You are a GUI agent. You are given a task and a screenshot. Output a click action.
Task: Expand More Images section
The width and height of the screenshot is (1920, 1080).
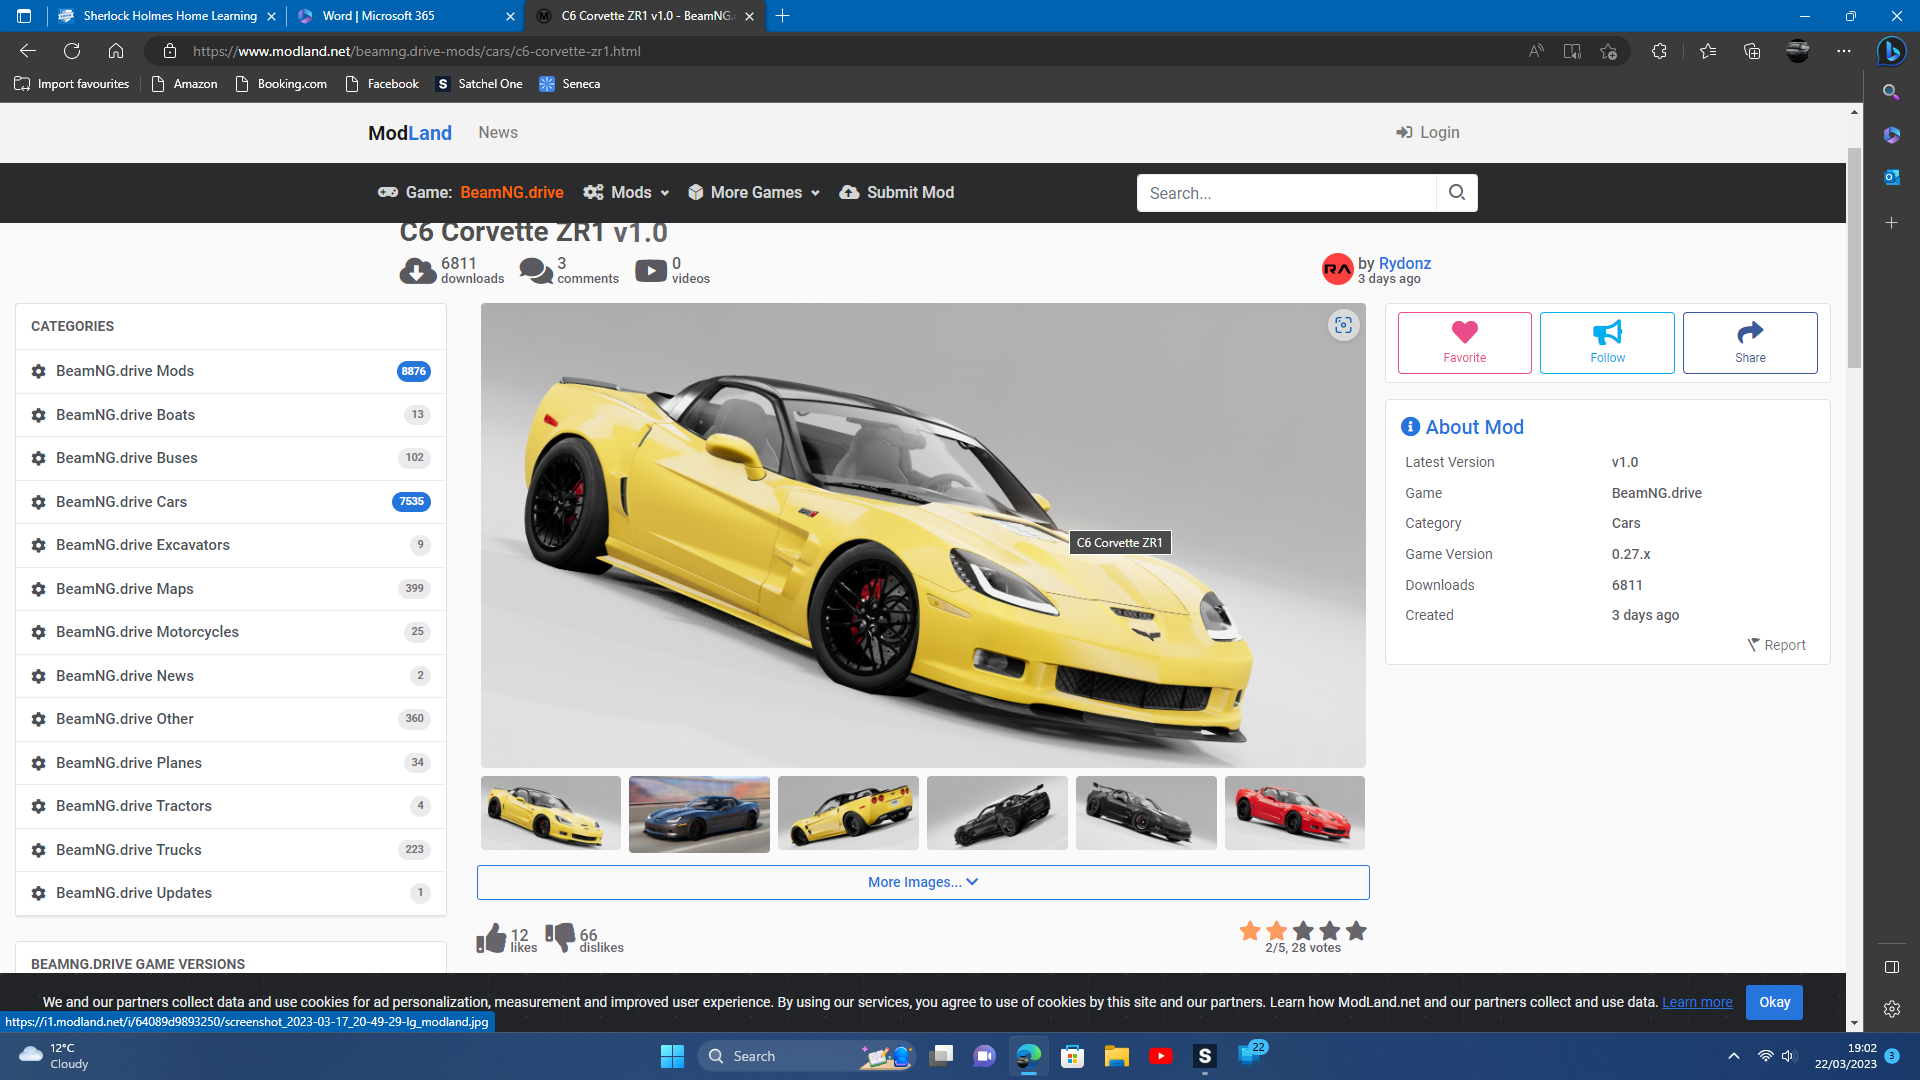click(x=923, y=882)
